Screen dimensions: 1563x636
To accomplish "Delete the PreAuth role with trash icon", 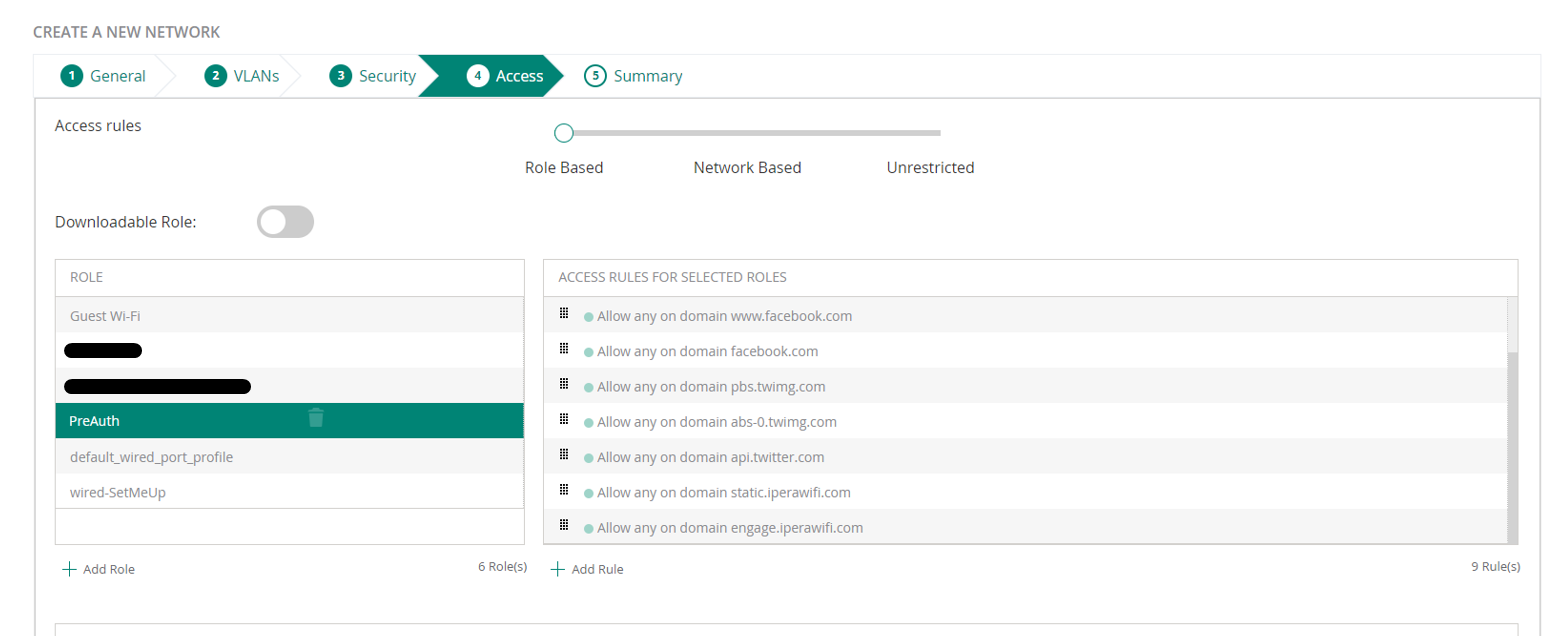I will 316,418.
